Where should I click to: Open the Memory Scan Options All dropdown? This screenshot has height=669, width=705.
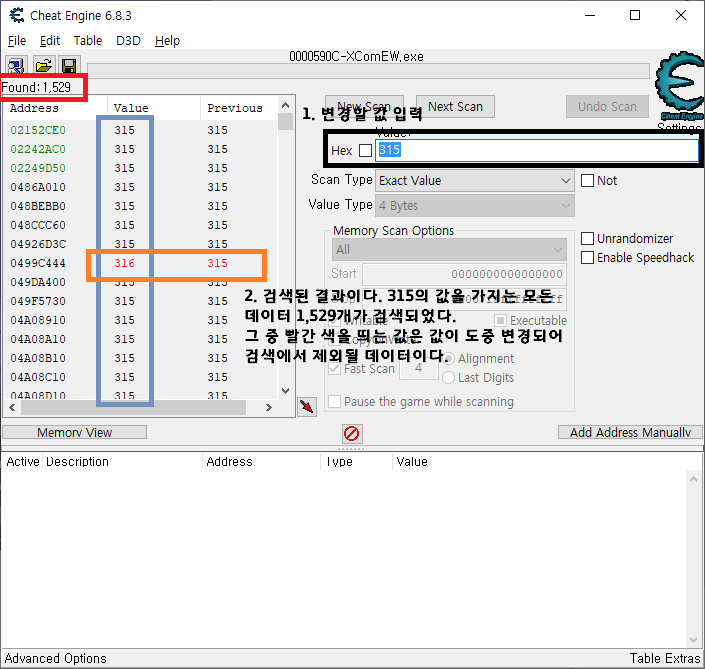point(449,250)
